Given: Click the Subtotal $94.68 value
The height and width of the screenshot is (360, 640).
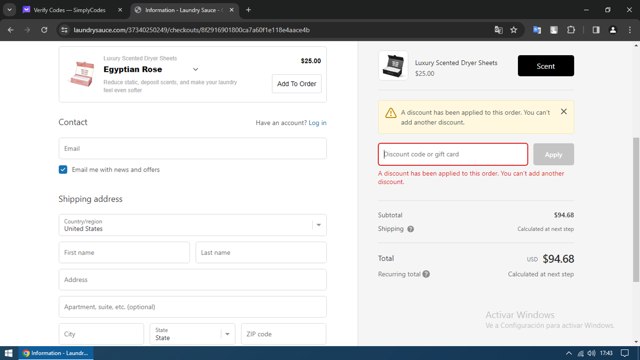Looking at the screenshot, I should [564, 215].
